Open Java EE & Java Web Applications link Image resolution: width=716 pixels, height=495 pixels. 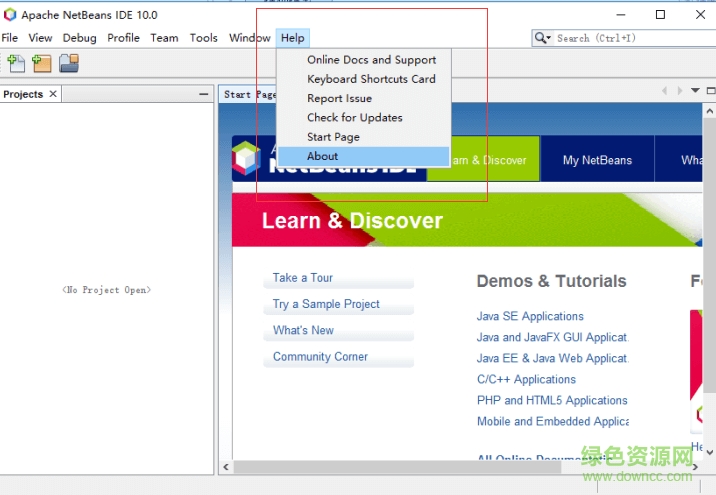553,358
